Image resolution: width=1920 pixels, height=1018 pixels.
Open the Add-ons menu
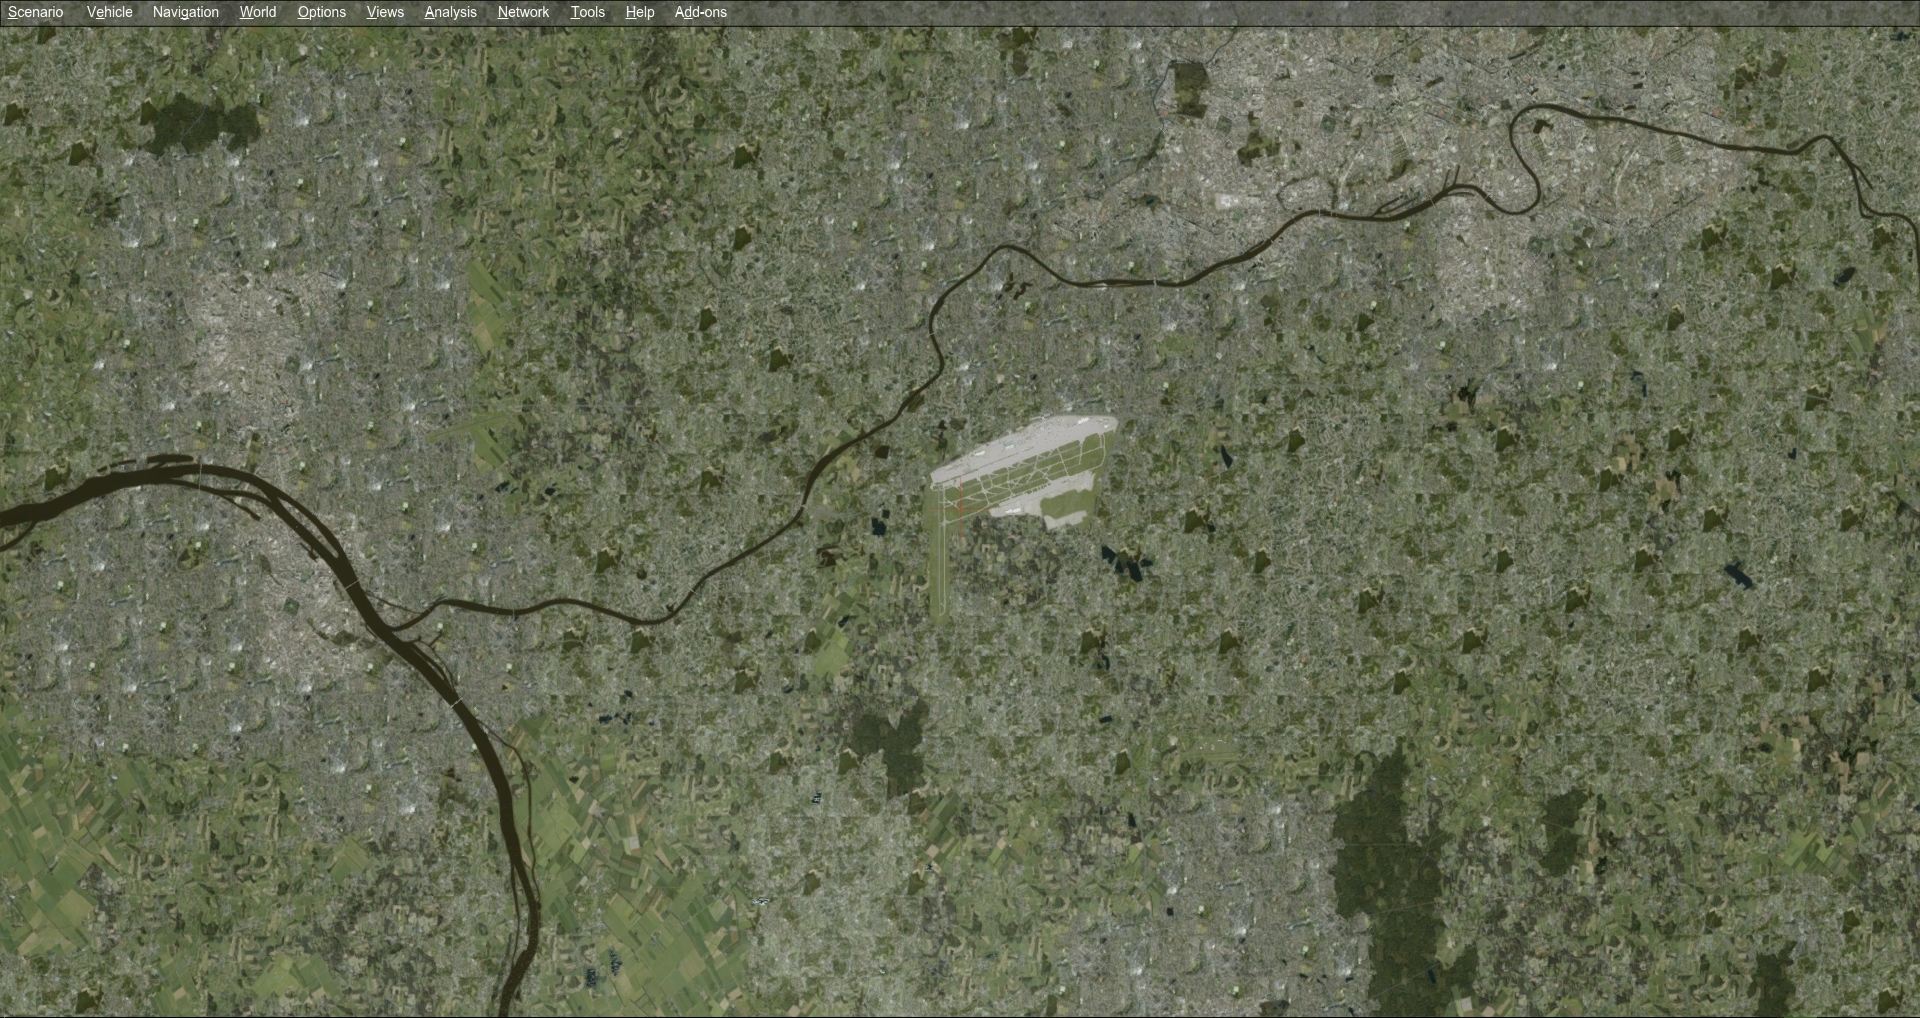click(x=700, y=12)
